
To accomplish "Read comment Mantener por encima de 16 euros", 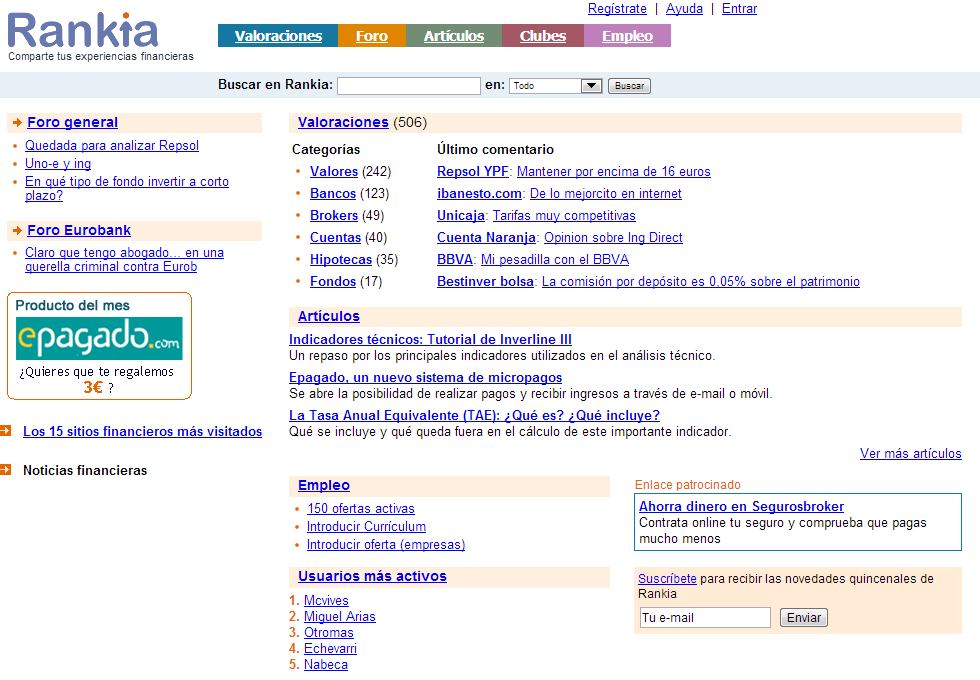I will click(614, 172).
